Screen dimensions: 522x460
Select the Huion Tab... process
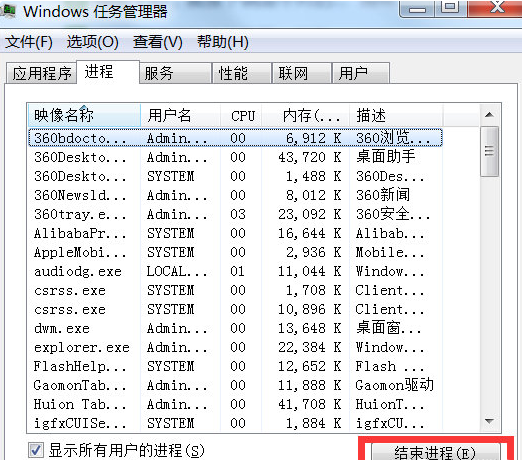tap(235, 404)
